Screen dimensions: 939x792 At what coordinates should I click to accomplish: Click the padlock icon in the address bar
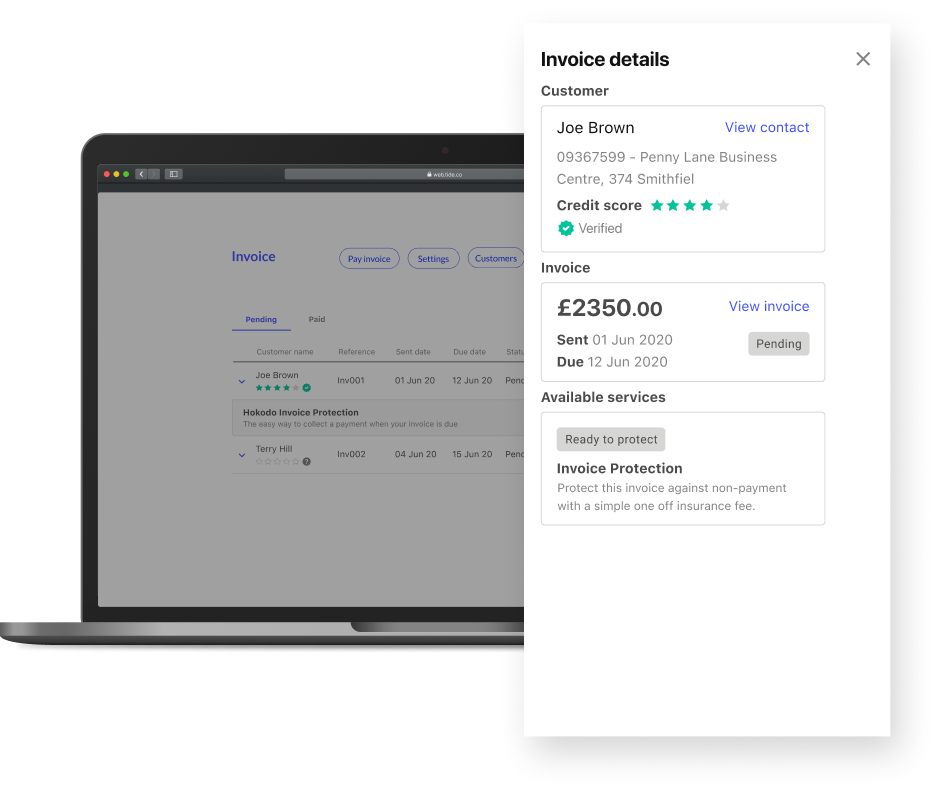click(429, 173)
